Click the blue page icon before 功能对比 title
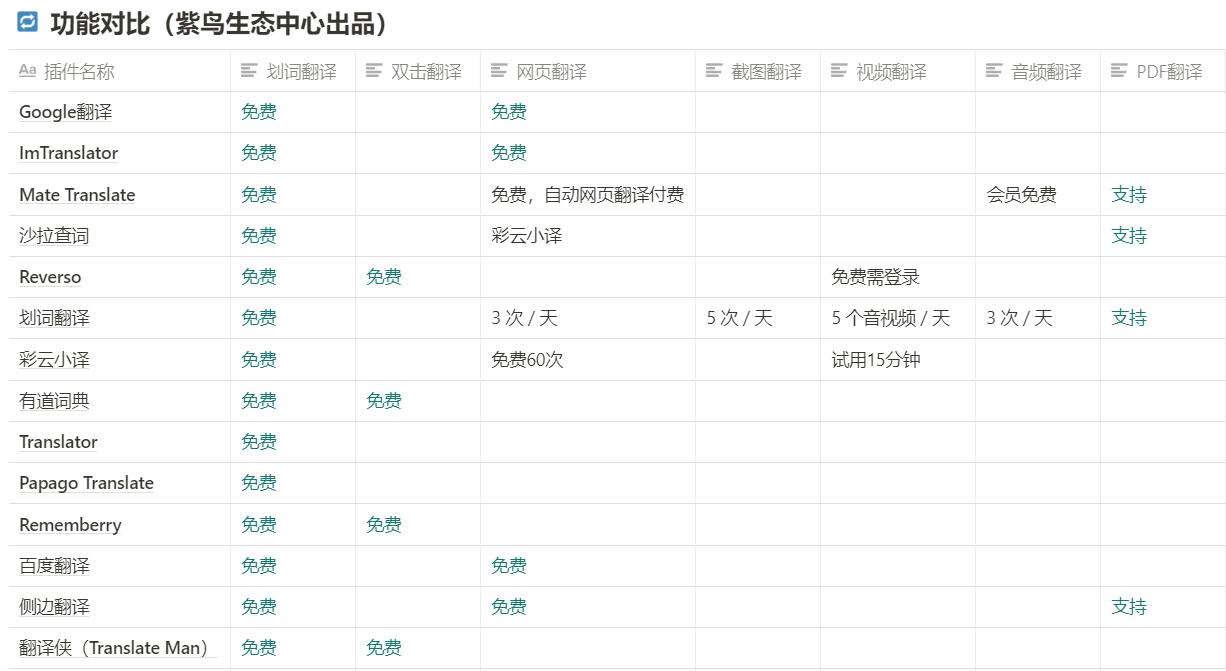 point(28,20)
